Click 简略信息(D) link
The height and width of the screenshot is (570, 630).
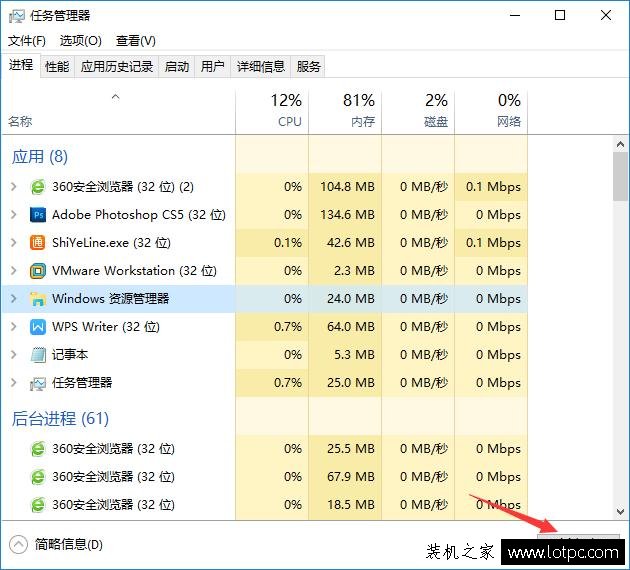tap(69, 545)
